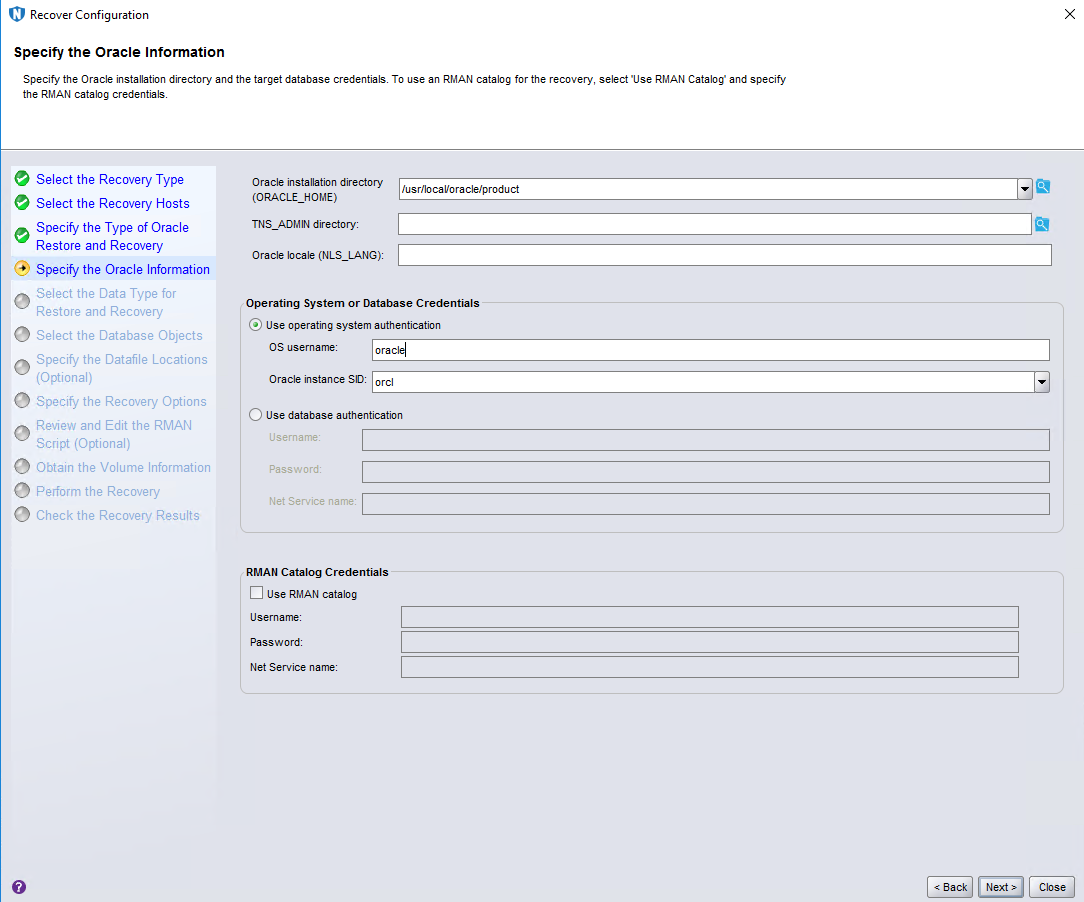Go to Select the Recovery Type step
The image size is (1084, 902).
tap(110, 179)
